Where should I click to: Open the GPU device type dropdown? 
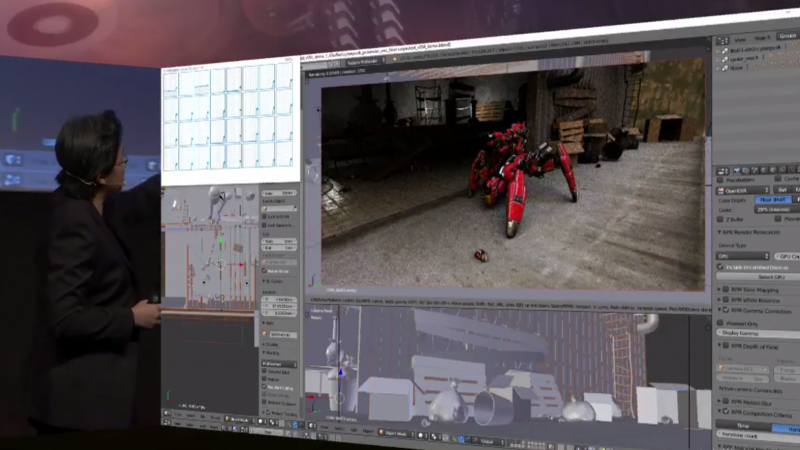744,256
